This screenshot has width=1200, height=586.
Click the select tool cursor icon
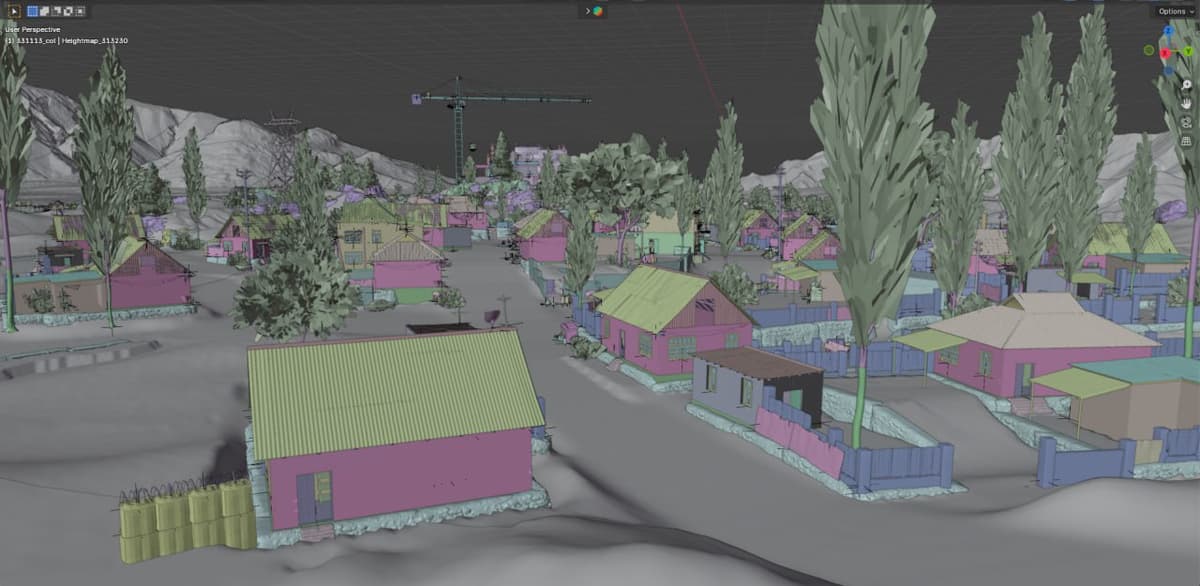click(x=14, y=11)
